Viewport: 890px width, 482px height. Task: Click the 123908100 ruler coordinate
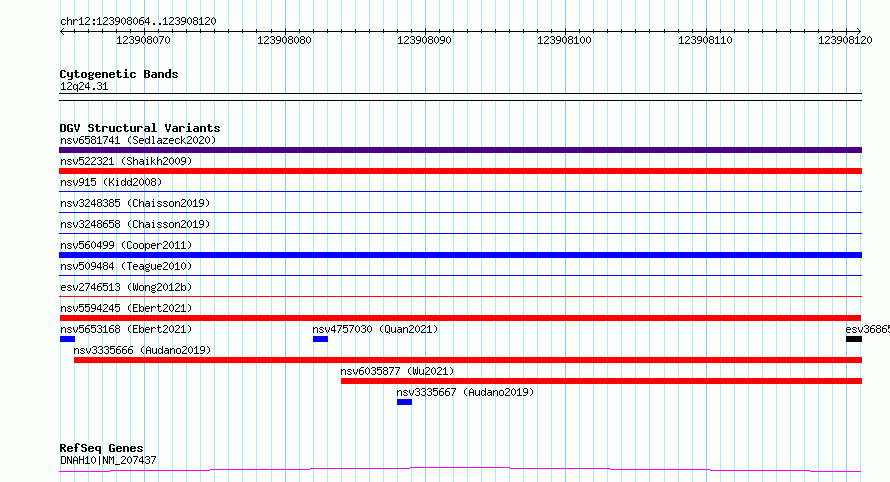tap(564, 40)
